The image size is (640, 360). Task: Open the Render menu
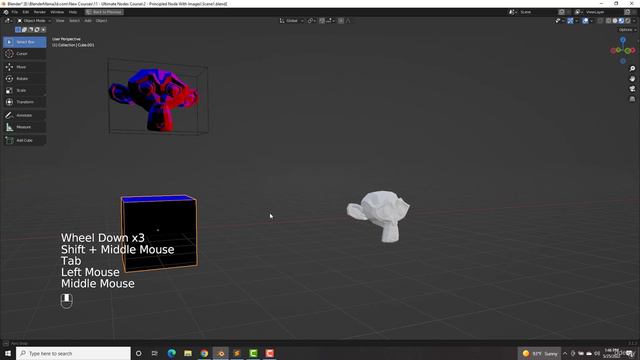(40, 12)
